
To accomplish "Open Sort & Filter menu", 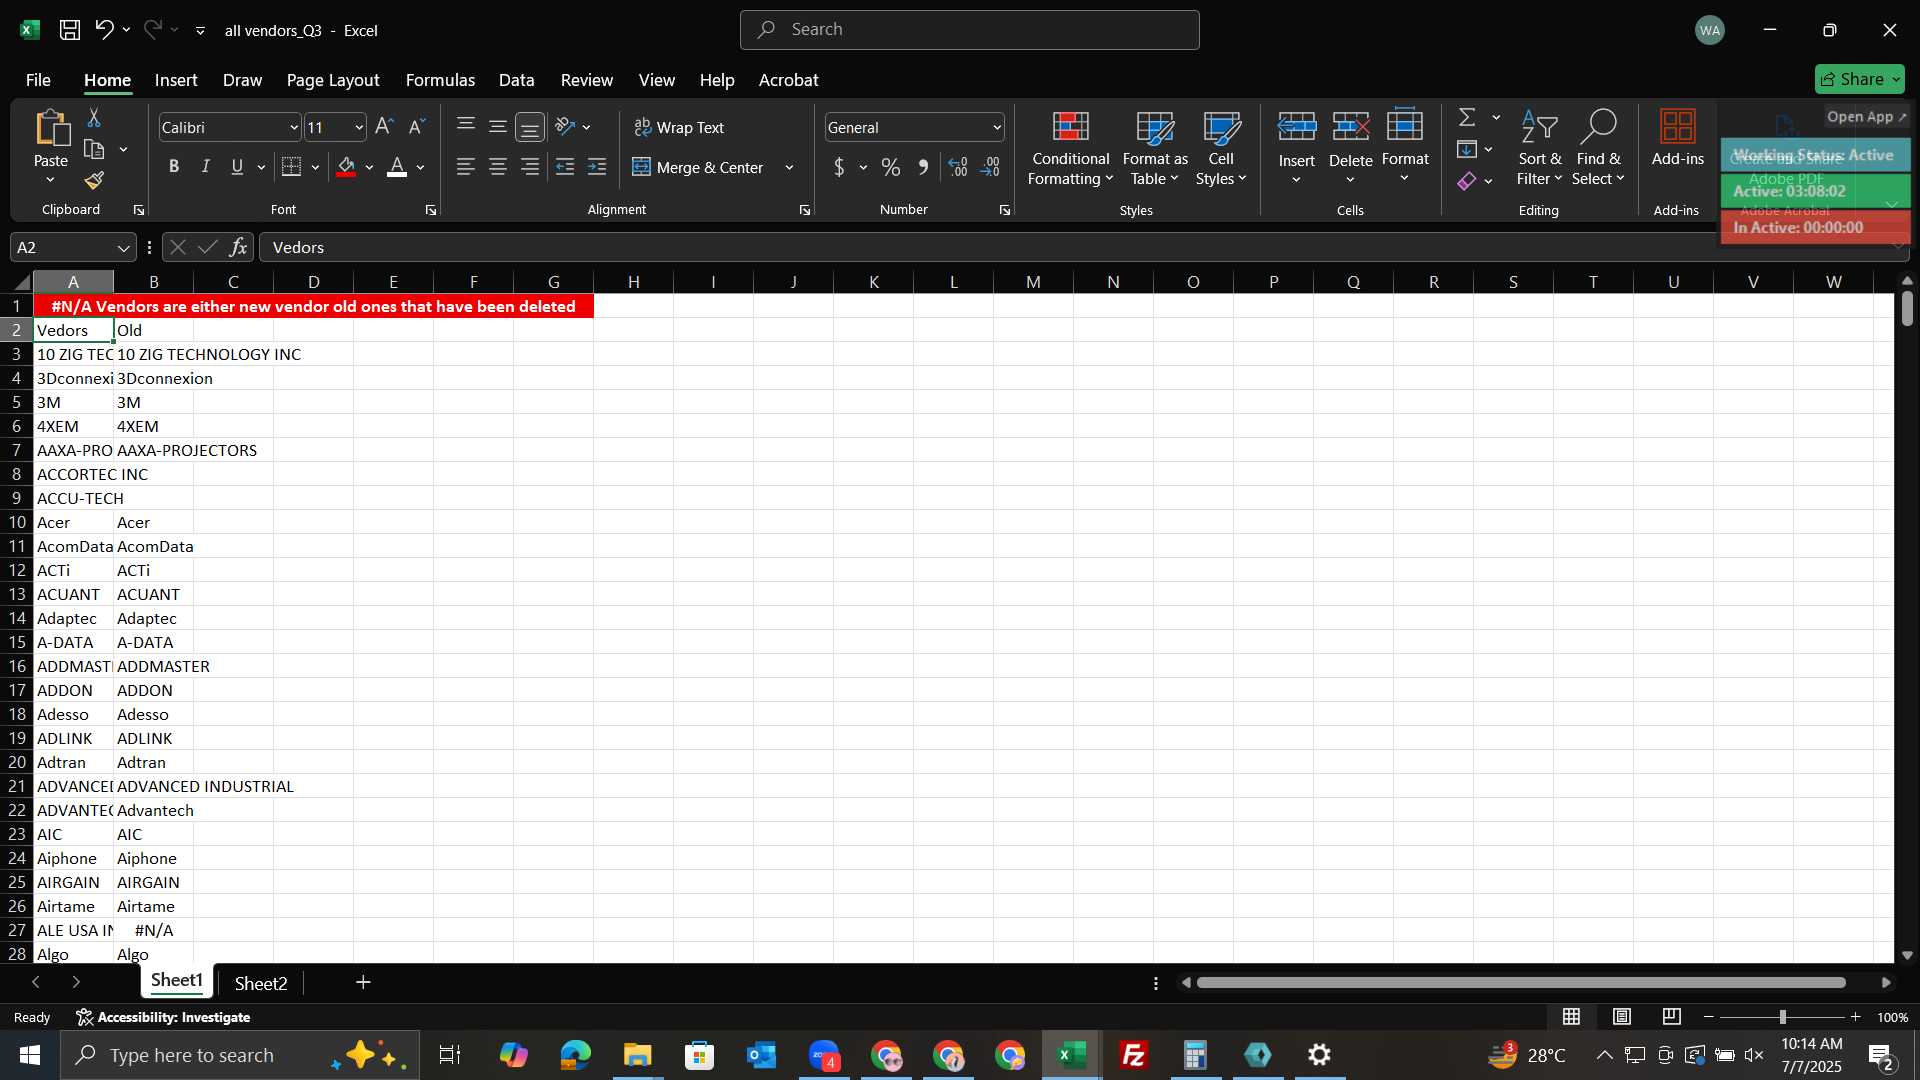I will point(1539,148).
